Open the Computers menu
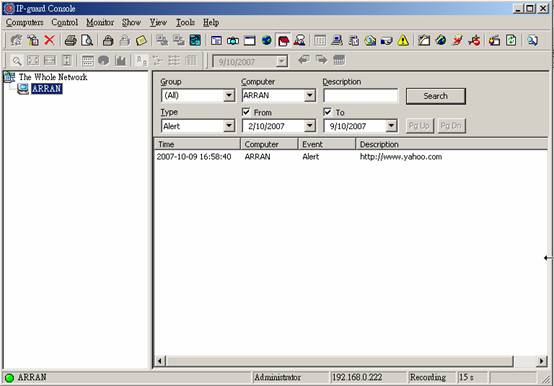 pyautogui.click(x=24, y=22)
